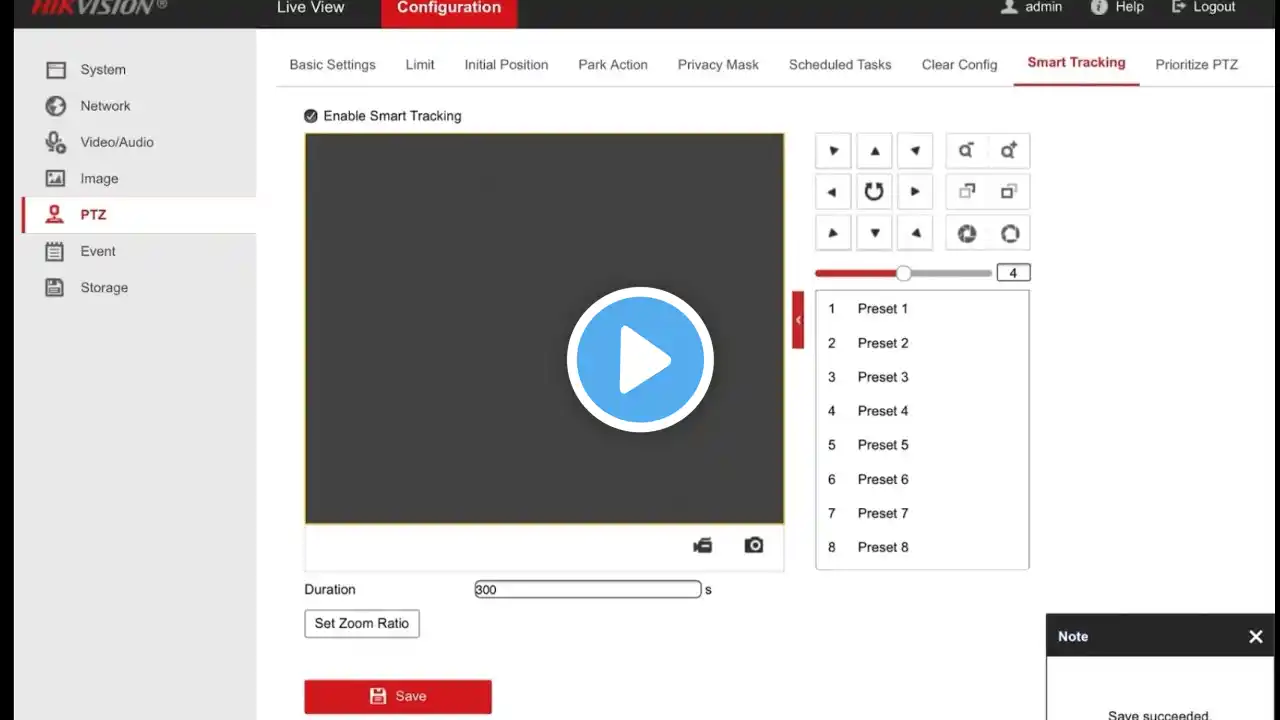Select Preset 3 in the list
This screenshot has width=1280, height=720.
pyautogui.click(x=922, y=377)
